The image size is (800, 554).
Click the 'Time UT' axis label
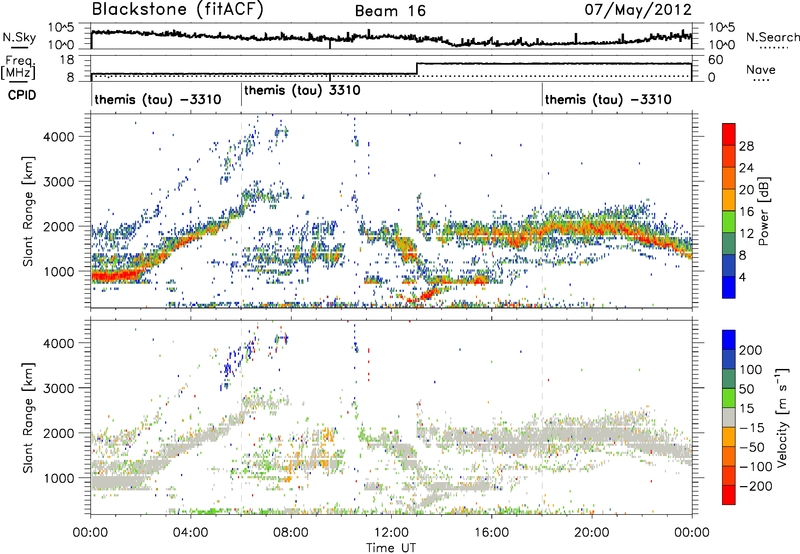pos(391,548)
